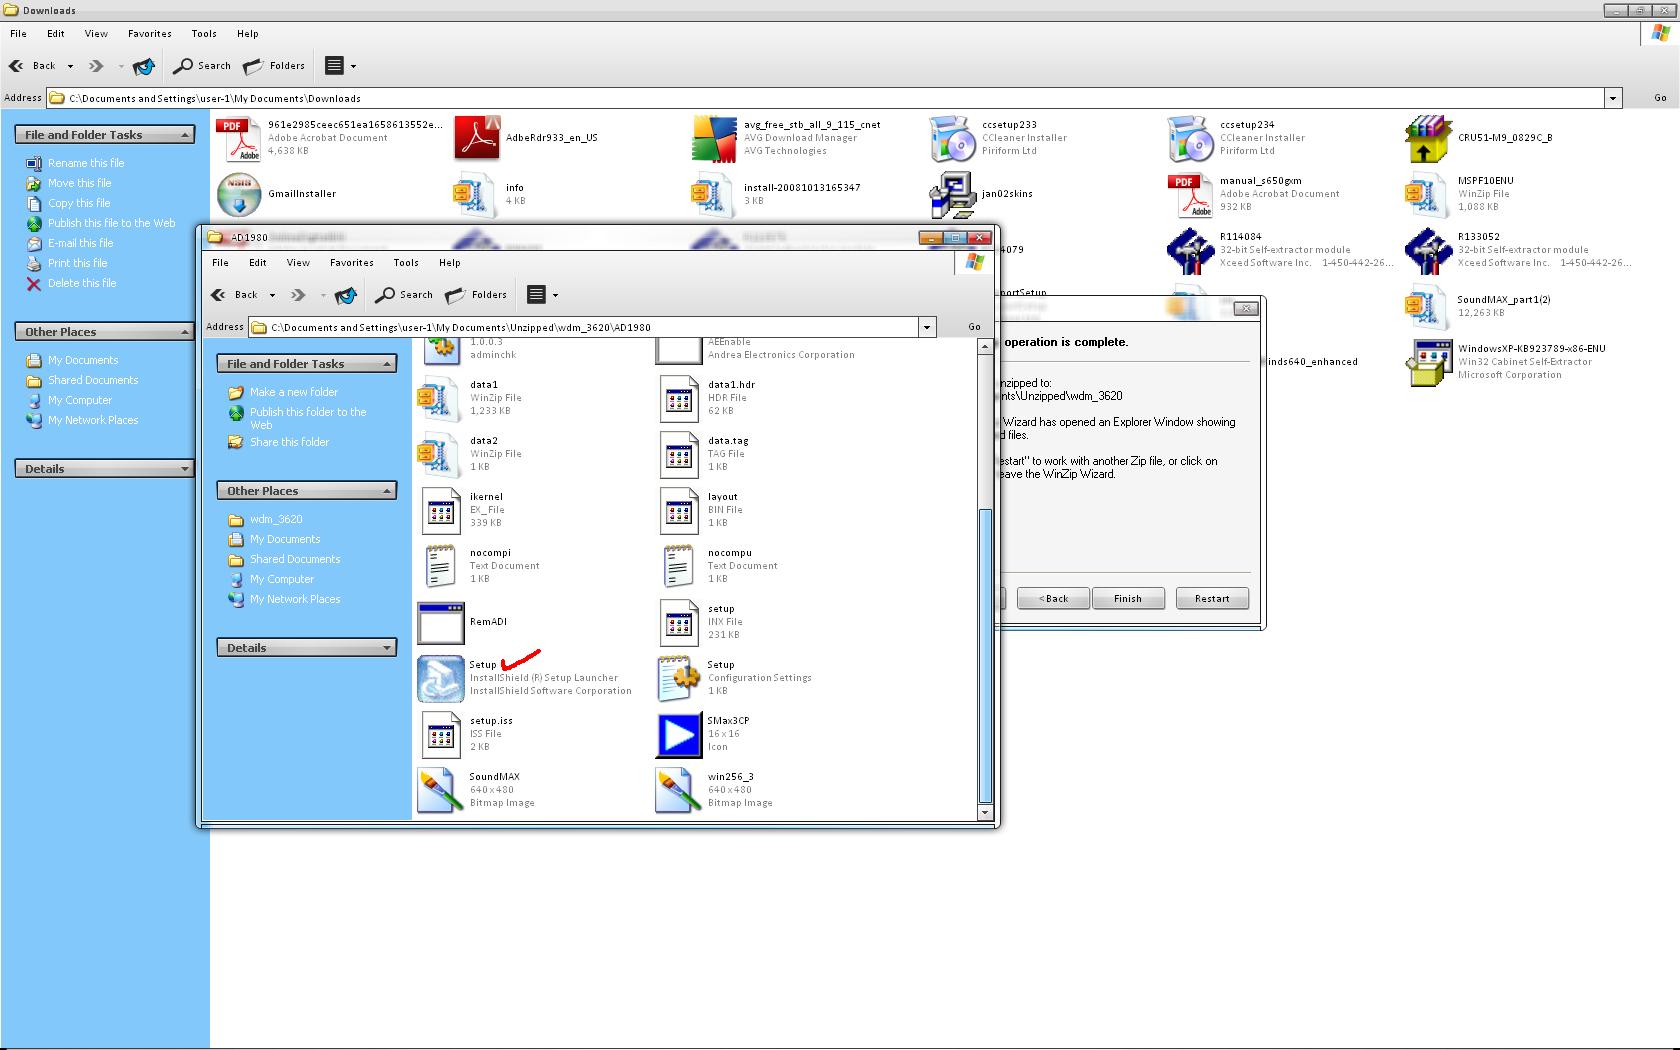
Task: Open the SMax3CP icon file
Action: pos(678,734)
